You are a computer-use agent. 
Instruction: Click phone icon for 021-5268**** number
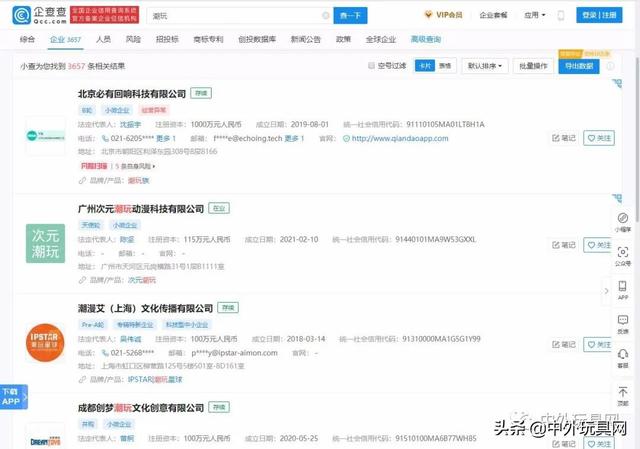coord(105,353)
